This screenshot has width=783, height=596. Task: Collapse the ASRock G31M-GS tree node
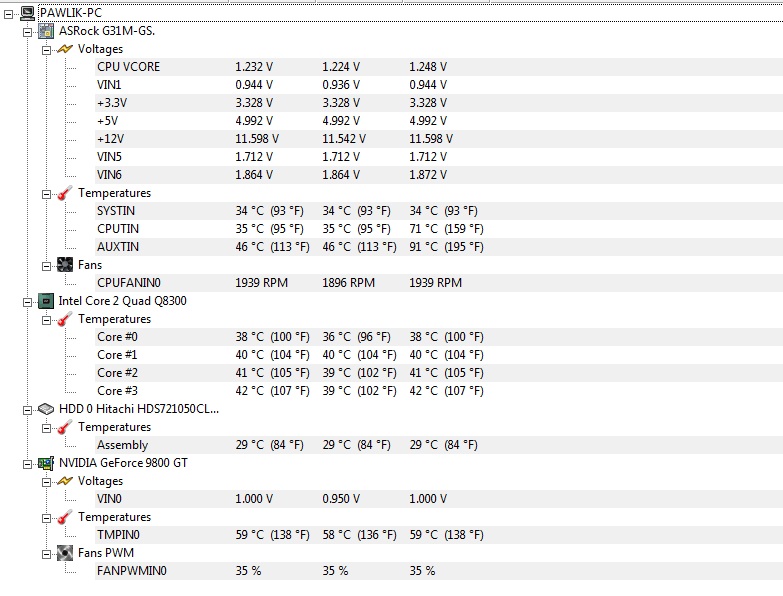27,32
